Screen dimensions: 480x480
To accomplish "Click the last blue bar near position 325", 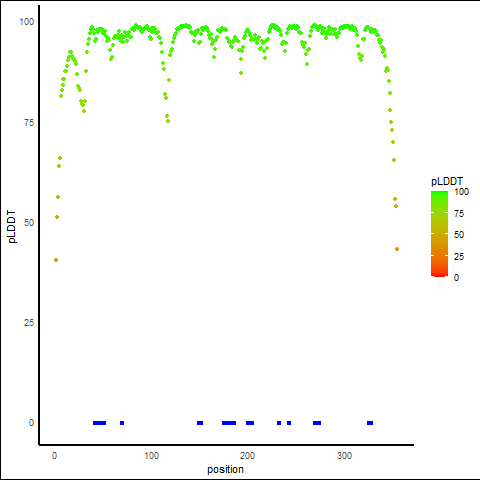I will coord(370,423).
